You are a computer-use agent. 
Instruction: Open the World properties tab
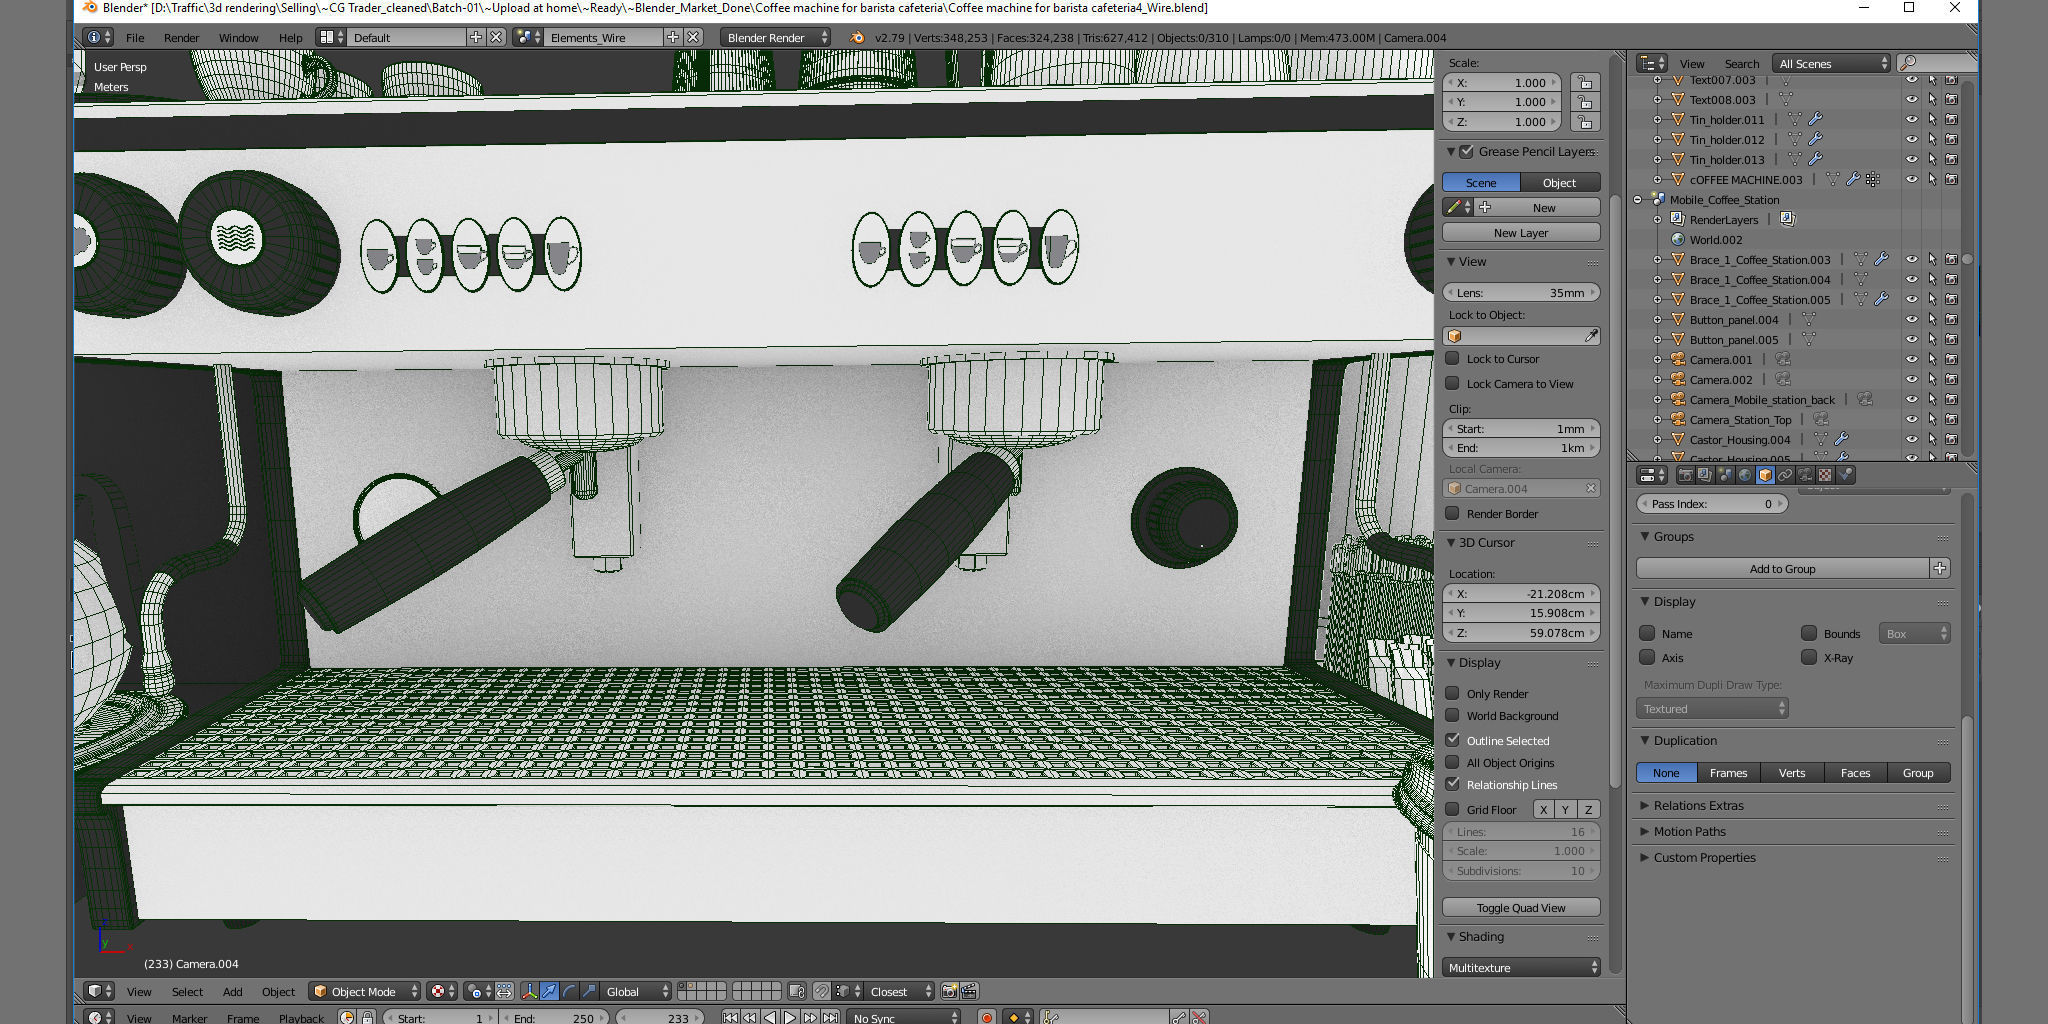coord(1745,475)
